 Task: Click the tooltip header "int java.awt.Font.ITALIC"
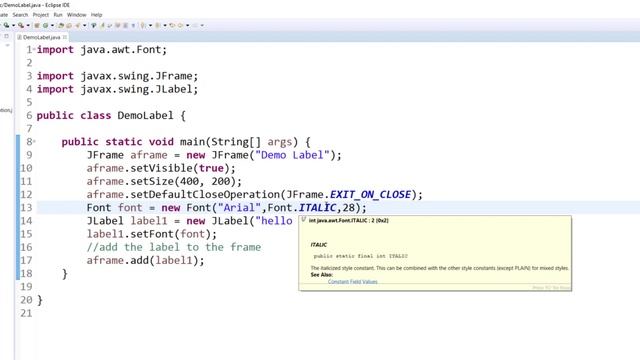[x=348, y=220]
